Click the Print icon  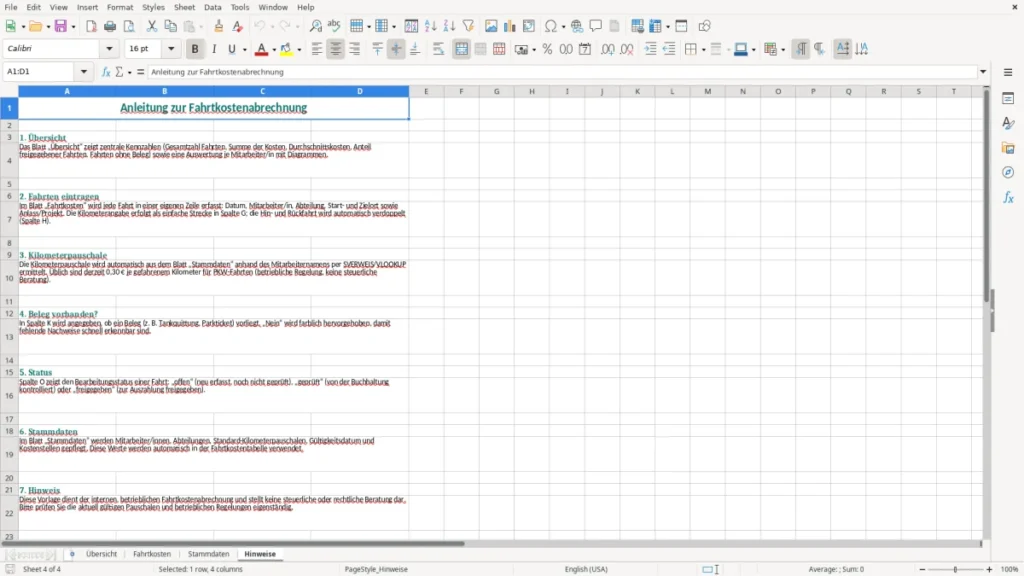110,26
